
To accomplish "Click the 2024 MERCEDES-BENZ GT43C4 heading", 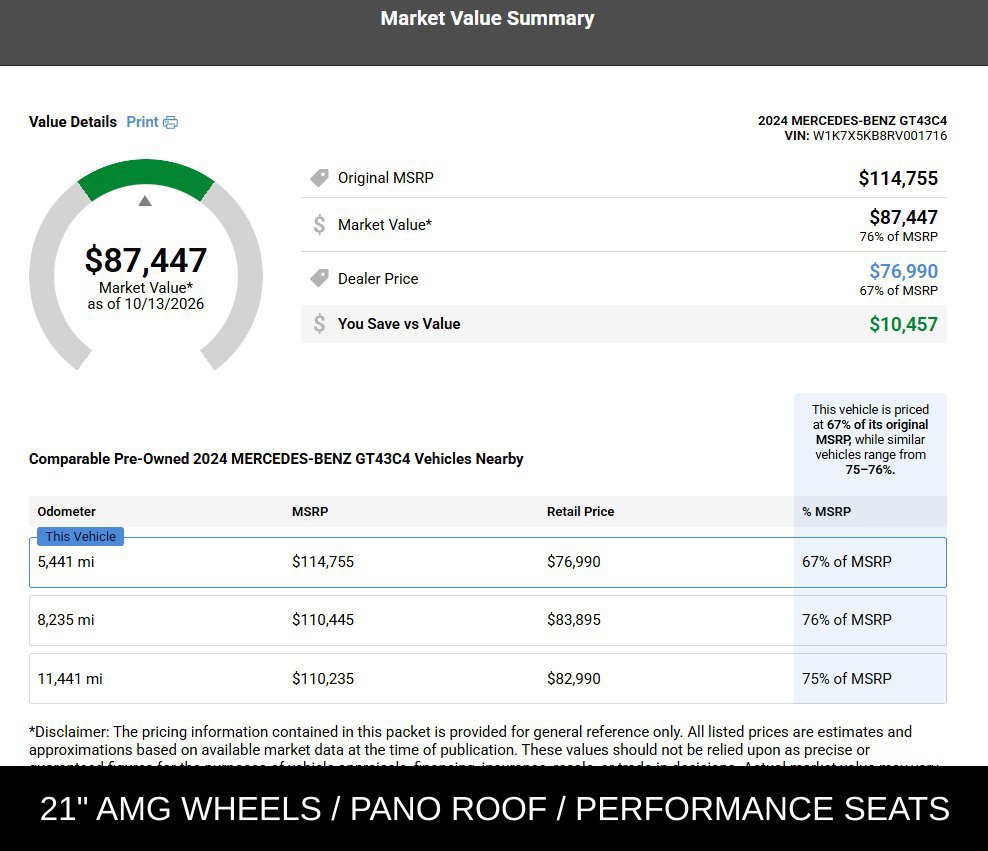I will (x=852, y=120).
